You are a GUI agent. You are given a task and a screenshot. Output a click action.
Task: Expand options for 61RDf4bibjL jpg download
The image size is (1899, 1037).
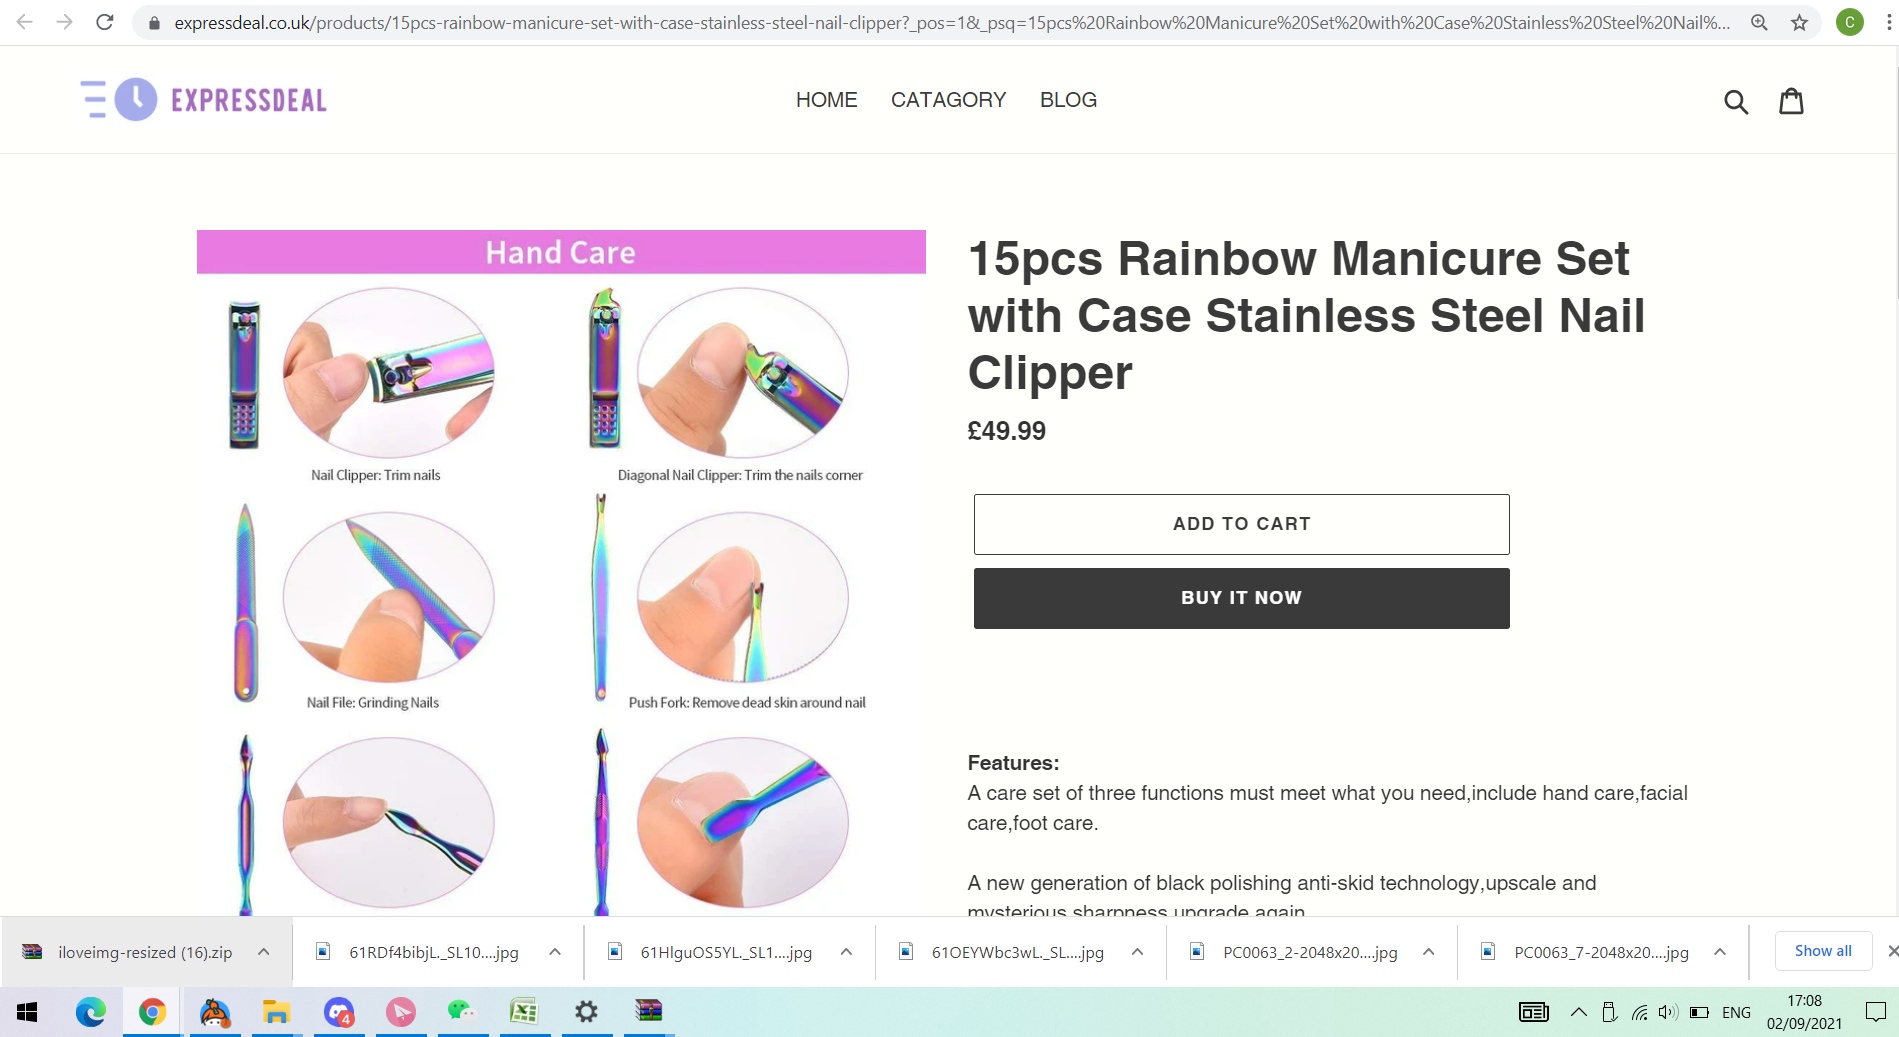555,952
